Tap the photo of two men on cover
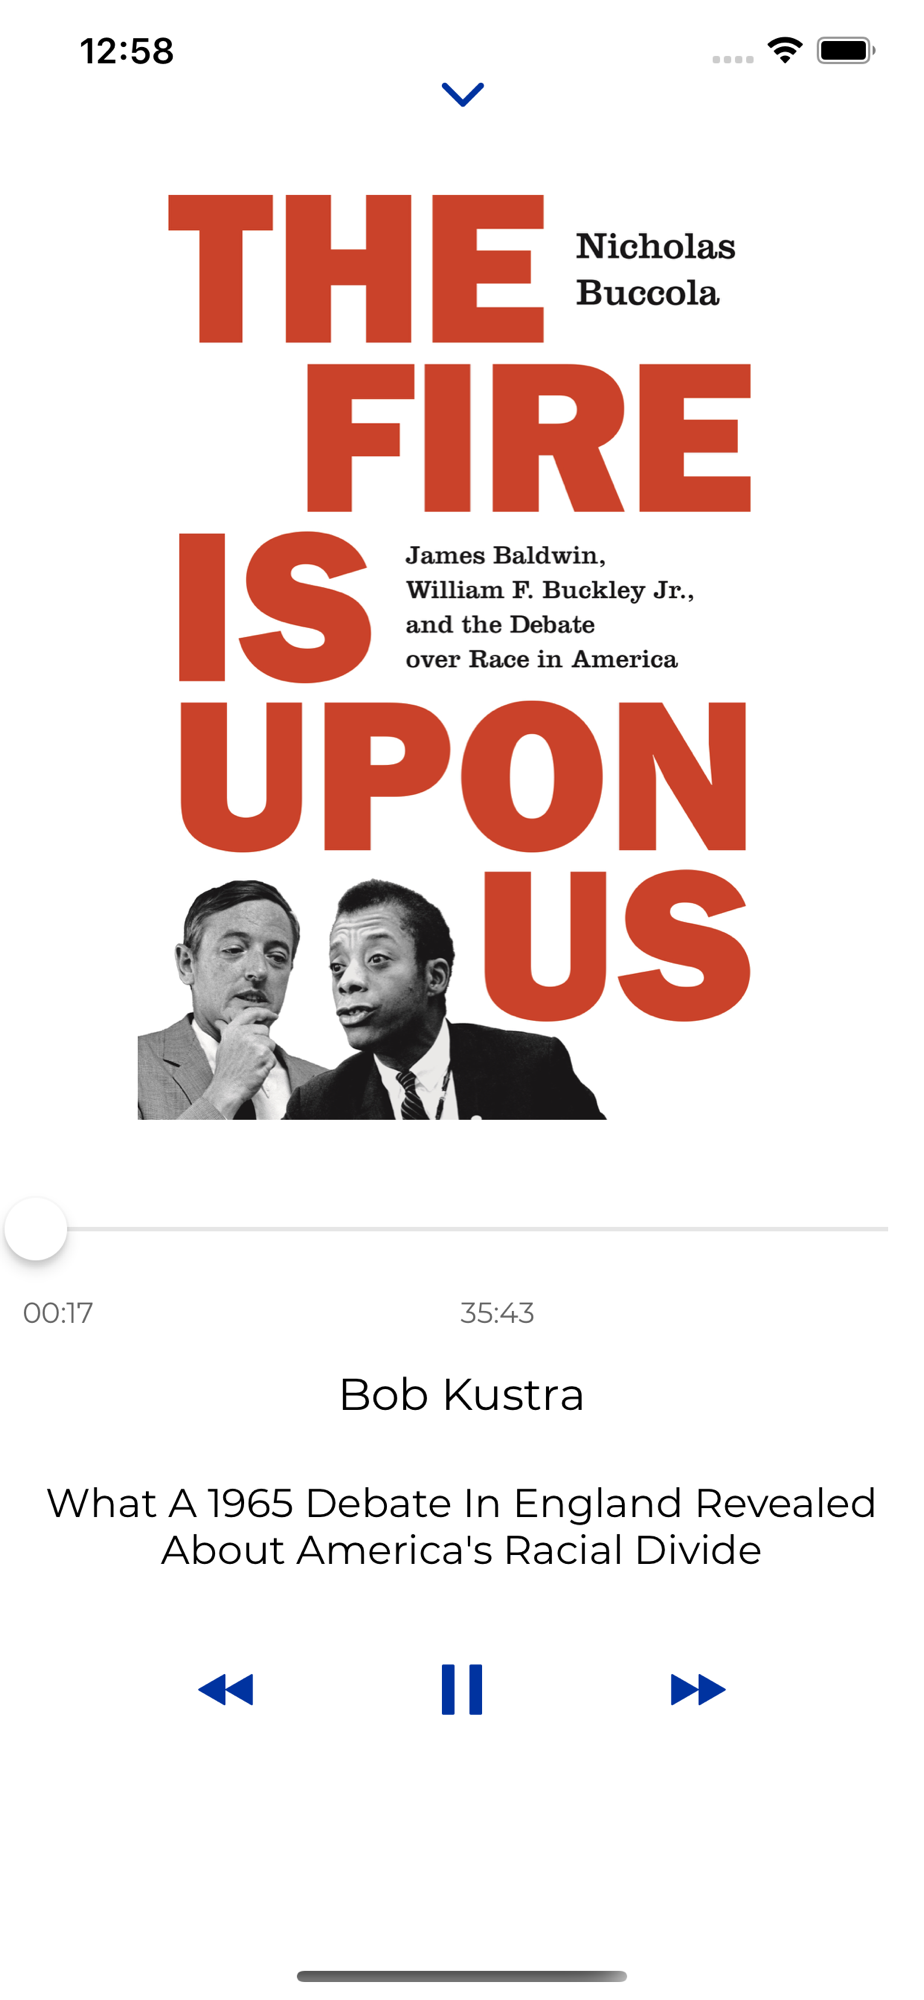 click(x=372, y=999)
